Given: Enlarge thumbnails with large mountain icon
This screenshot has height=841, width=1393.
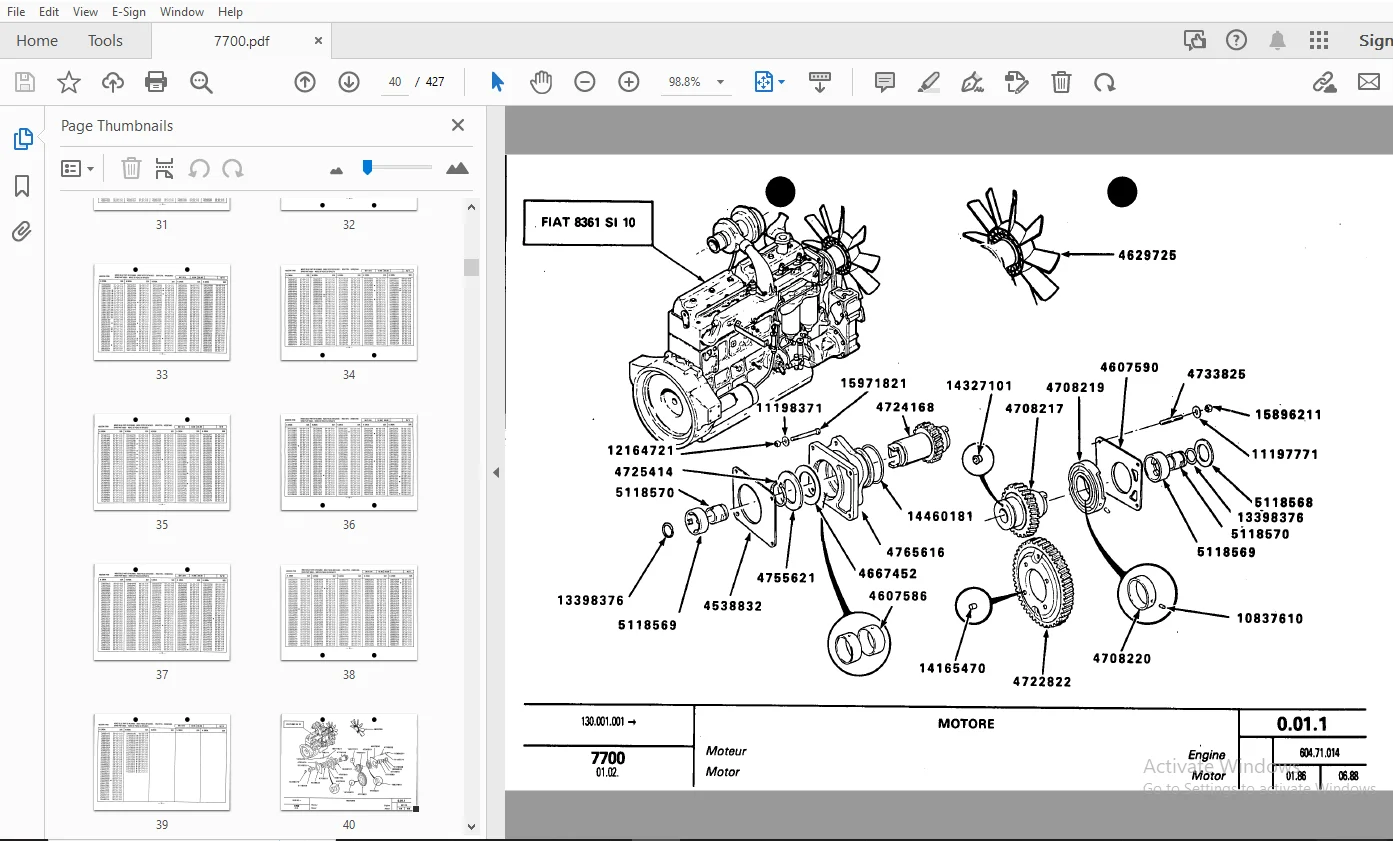Looking at the screenshot, I should [458, 168].
